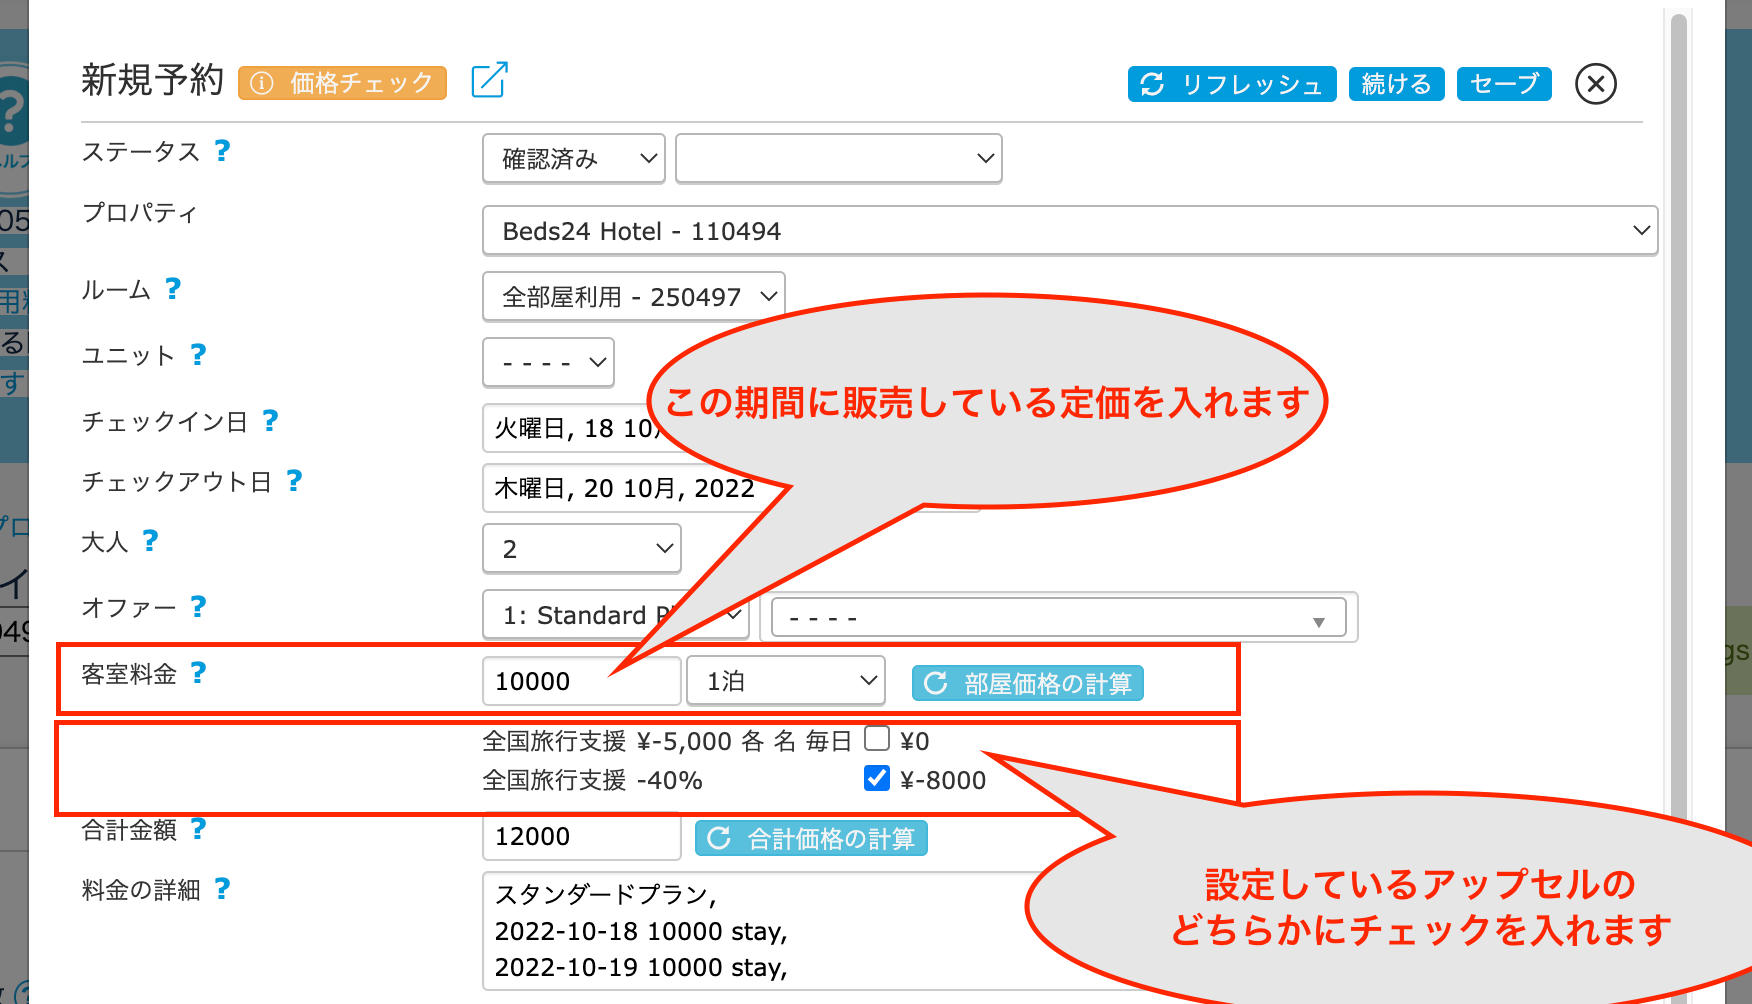Screen dimensions: 1752x1004
Task: Open the 大人 guest count dropdown
Action: (x=581, y=549)
